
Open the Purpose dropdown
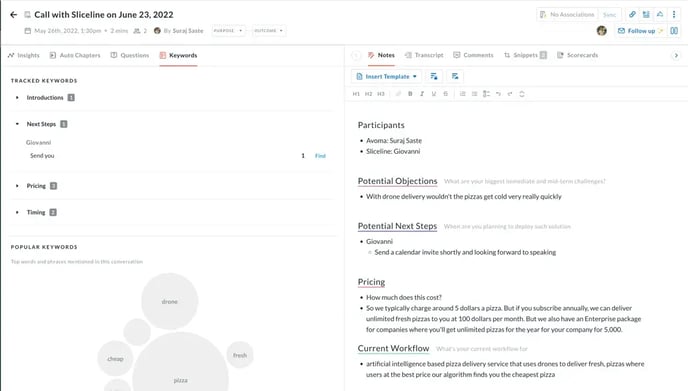228,31
